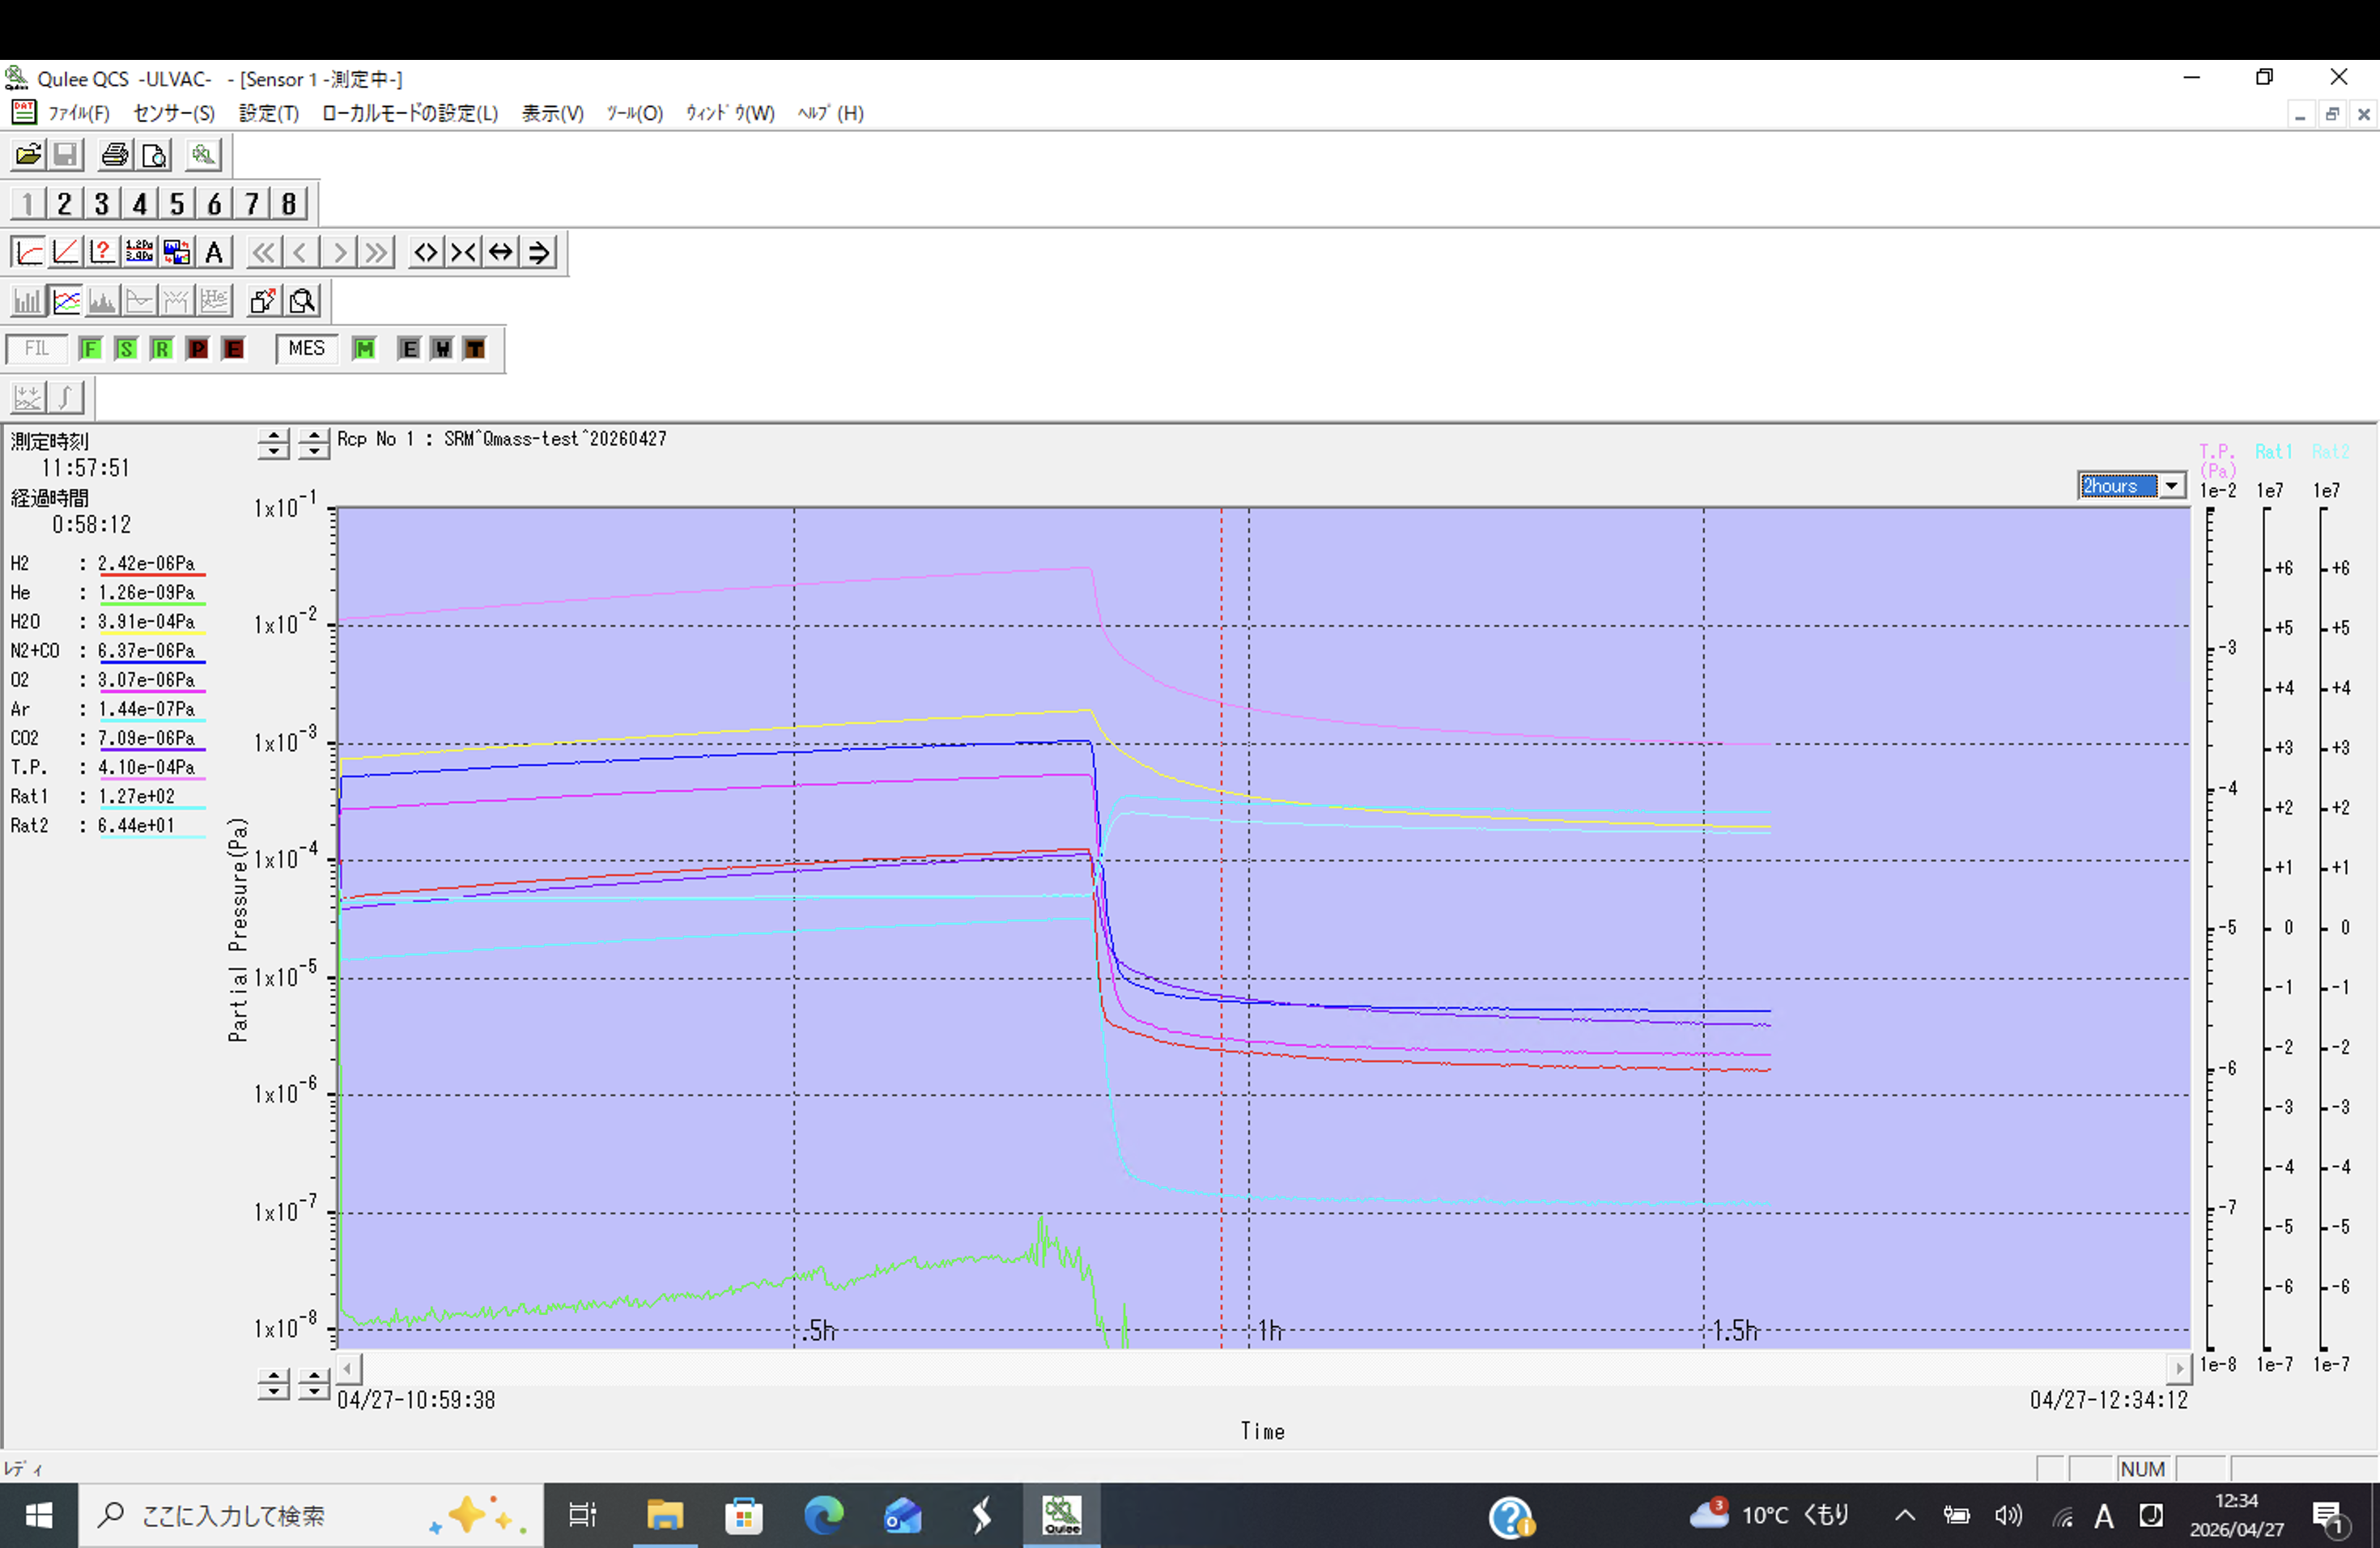This screenshot has height=1548, width=2380.
Task: Switch to sensor number 2 button
Action: [64, 204]
